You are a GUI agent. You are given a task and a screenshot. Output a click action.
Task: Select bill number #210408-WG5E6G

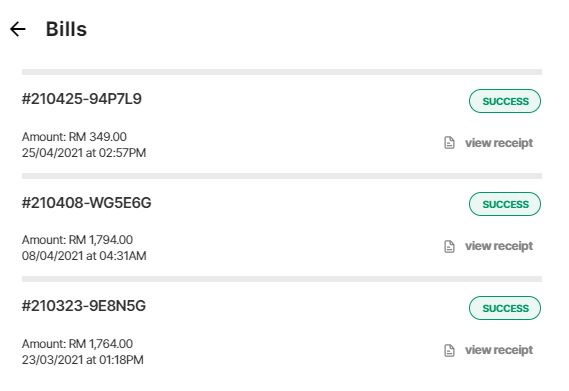coord(86,203)
